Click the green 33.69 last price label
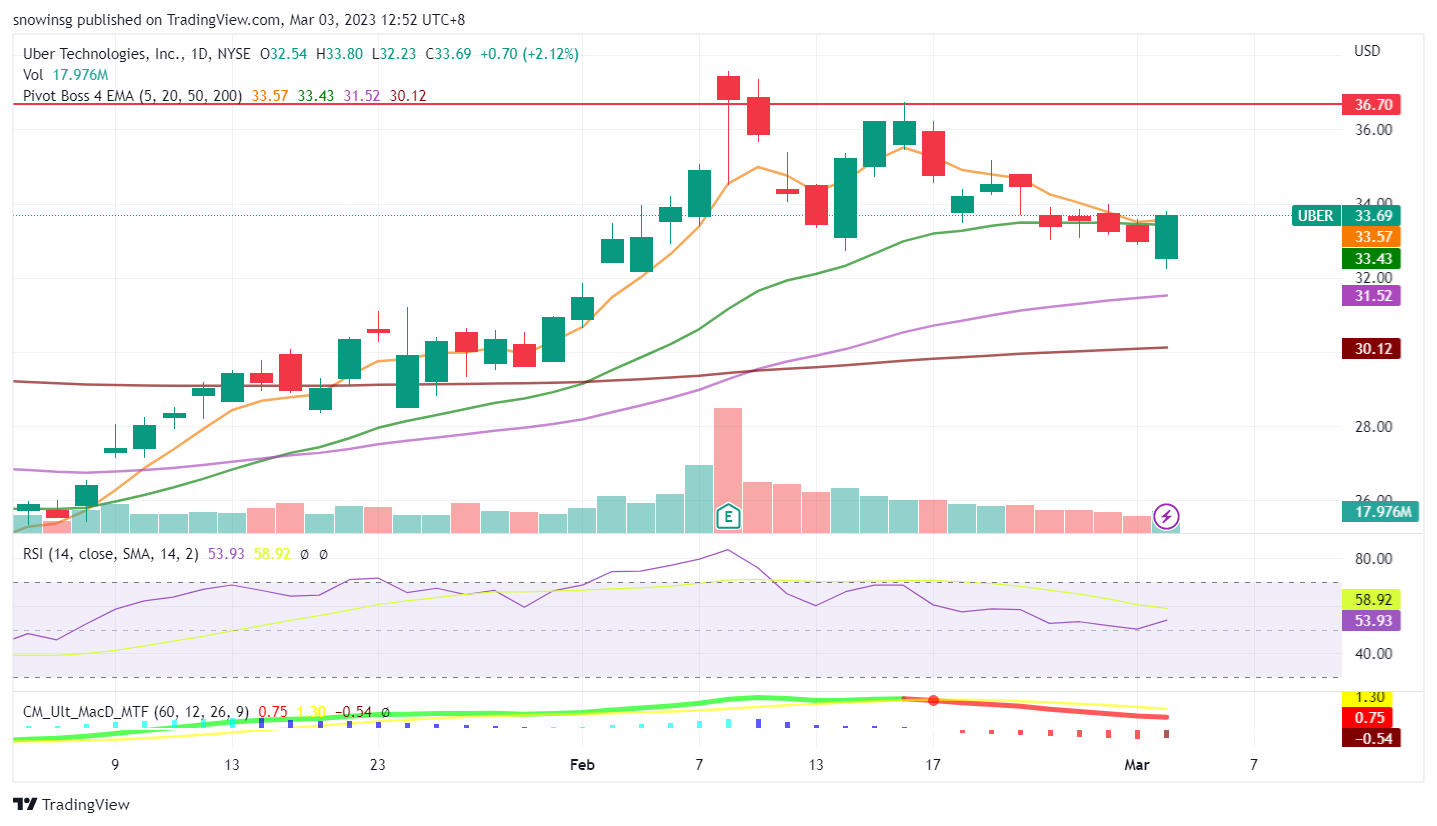Screen dimensions: 1437x826 pos(1371,215)
